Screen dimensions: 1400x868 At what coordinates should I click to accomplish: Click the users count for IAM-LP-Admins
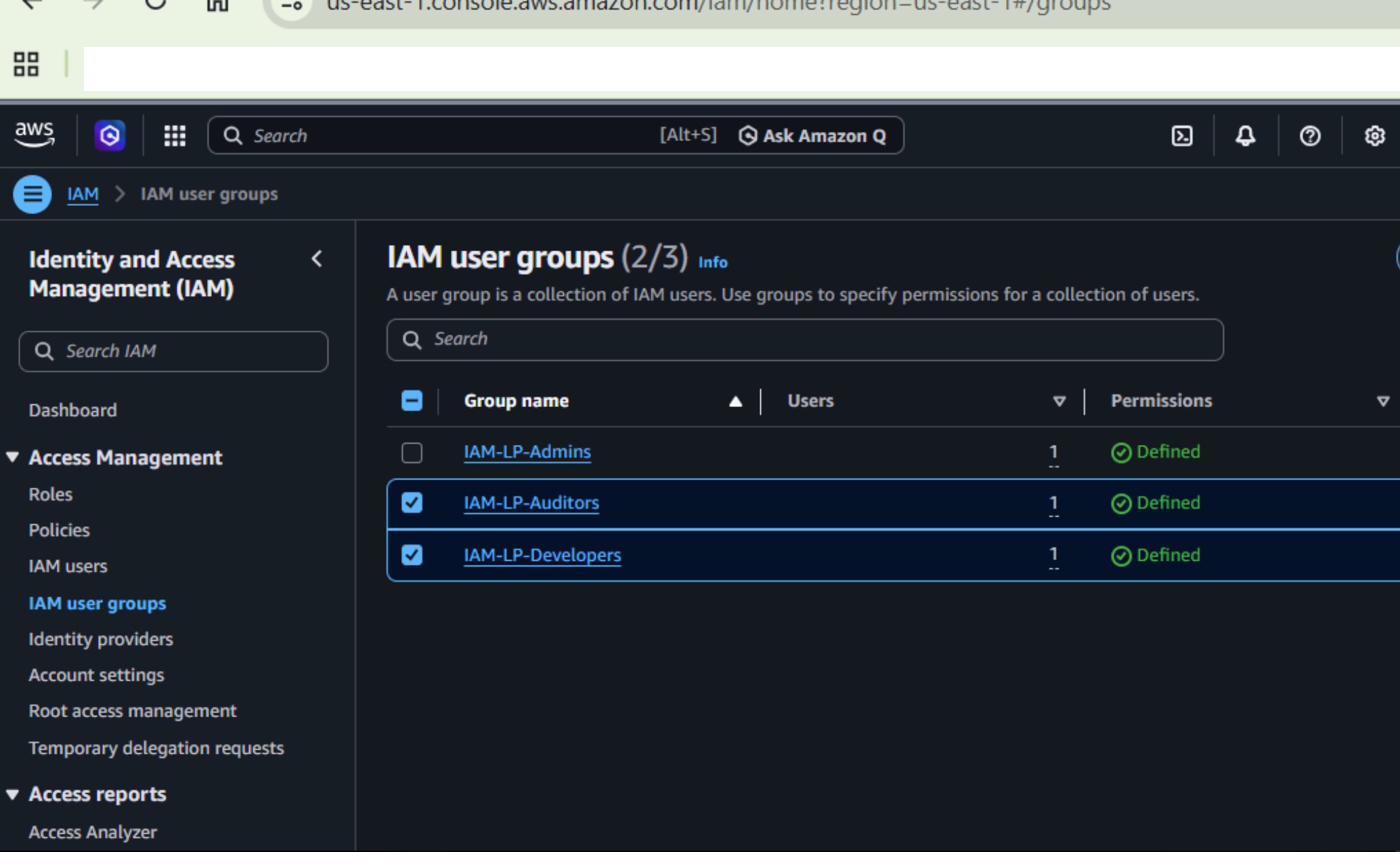click(x=1054, y=453)
